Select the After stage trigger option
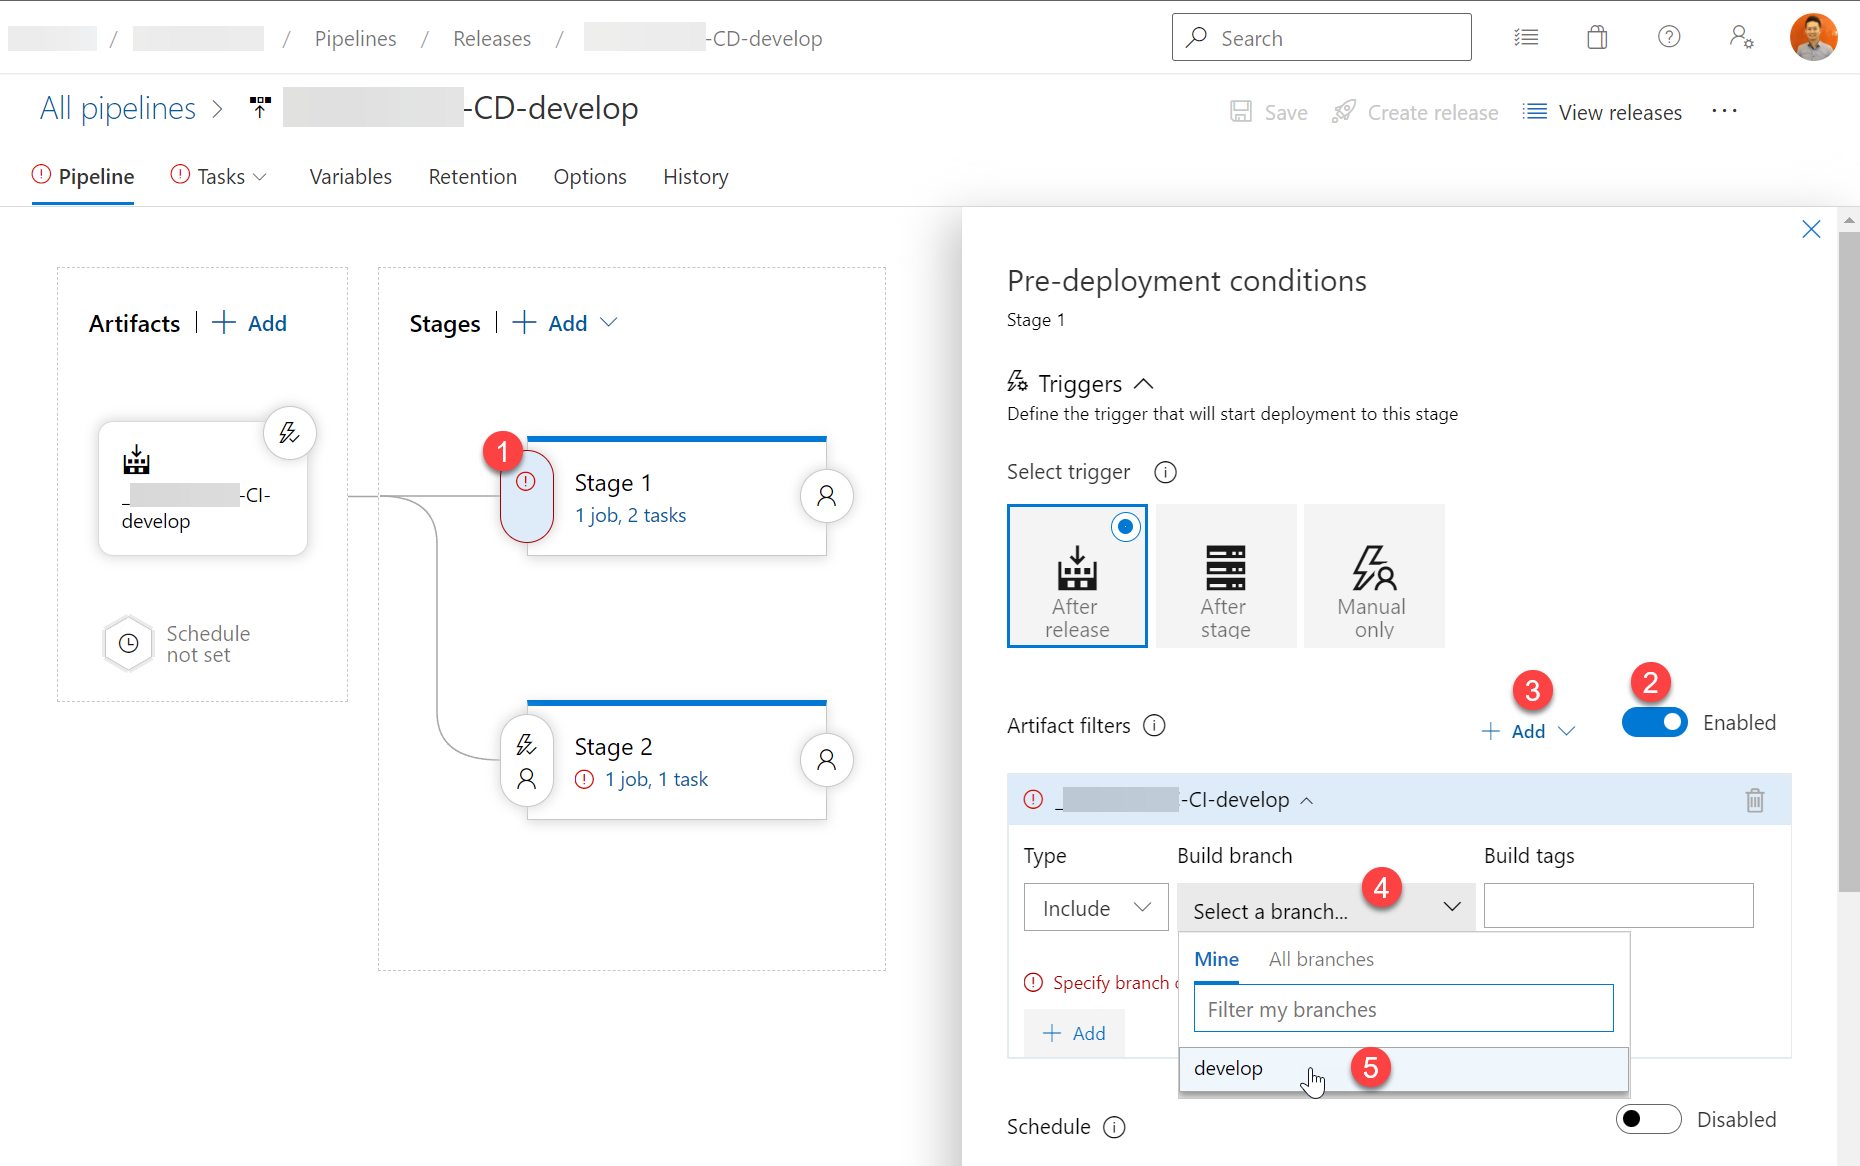Viewport: 1860px width, 1166px height. click(1226, 576)
